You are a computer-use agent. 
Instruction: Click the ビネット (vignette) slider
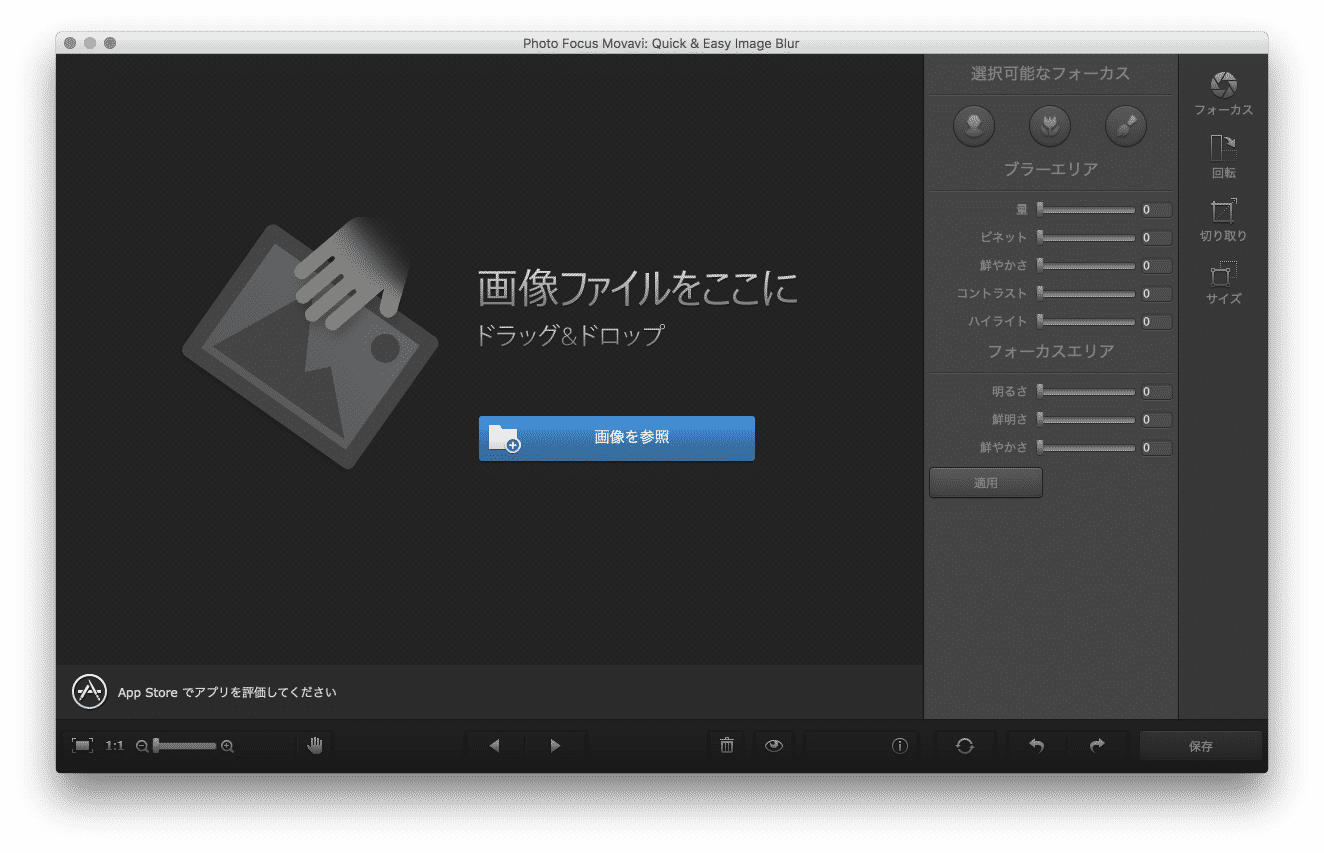tap(1086, 238)
